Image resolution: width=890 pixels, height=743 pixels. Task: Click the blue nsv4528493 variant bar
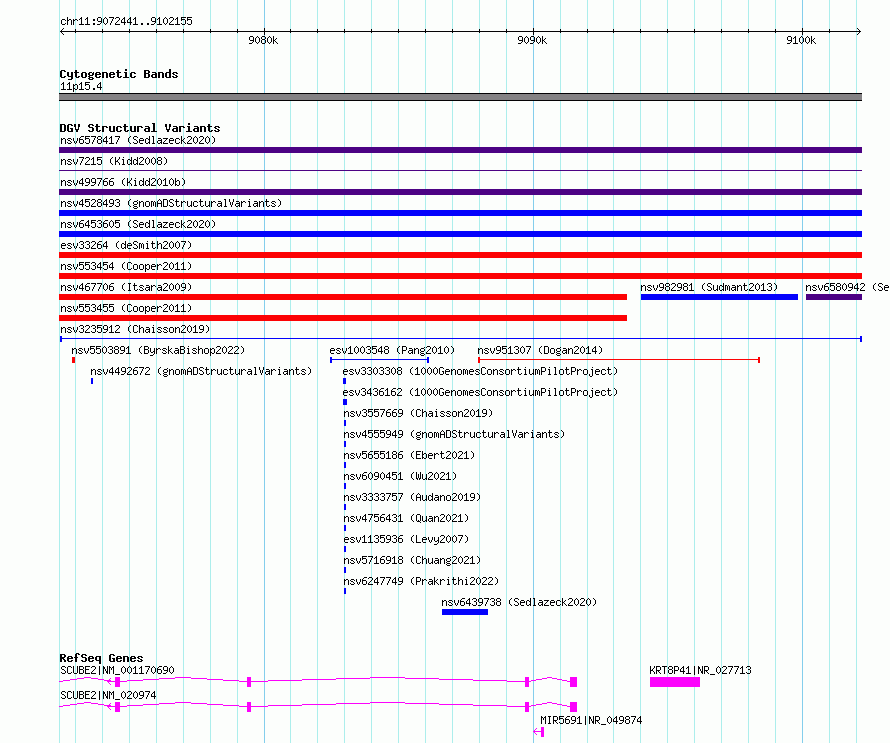[460, 213]
